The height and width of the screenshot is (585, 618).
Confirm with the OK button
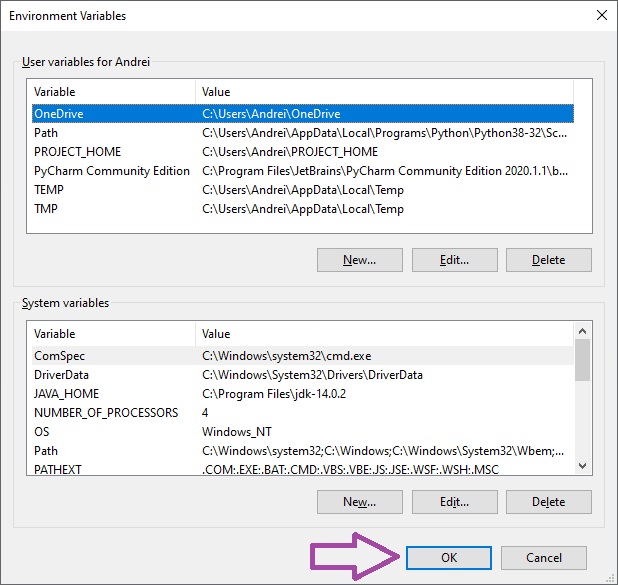(449, 557)
